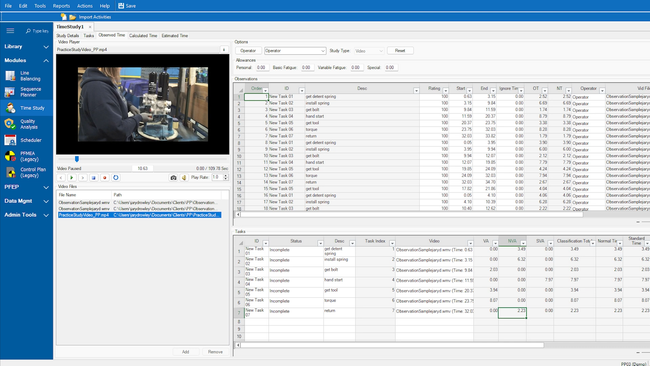Click the Save label in the menu bar
Image resolution: width=650 pixels, height=366 pixels.
click(131, 6)
